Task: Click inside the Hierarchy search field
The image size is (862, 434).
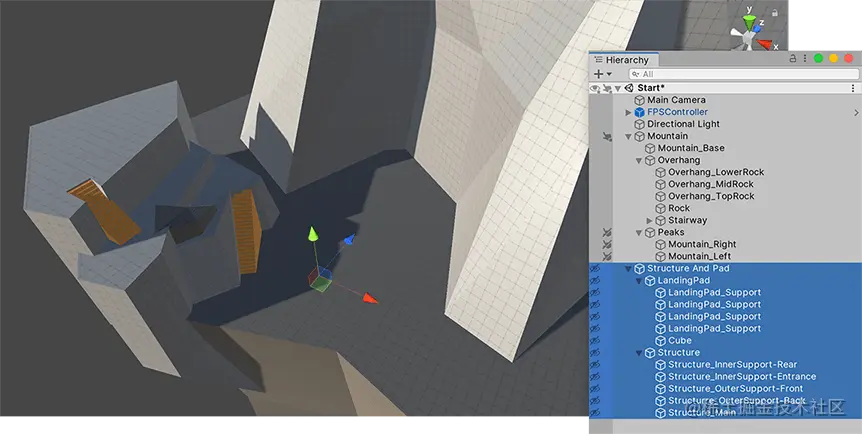Action: pyautogui.click(x=744, y=74)
